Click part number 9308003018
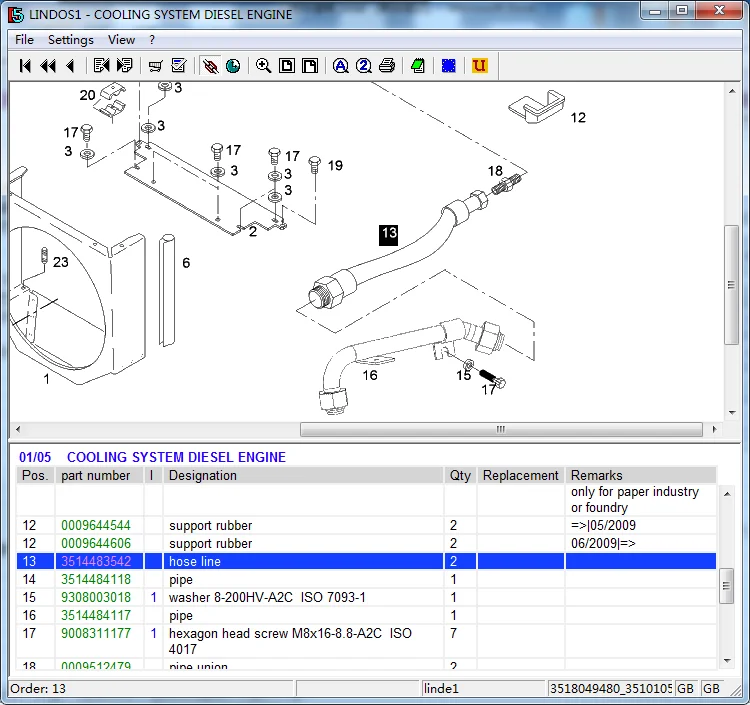 click(x=96, y=597)
